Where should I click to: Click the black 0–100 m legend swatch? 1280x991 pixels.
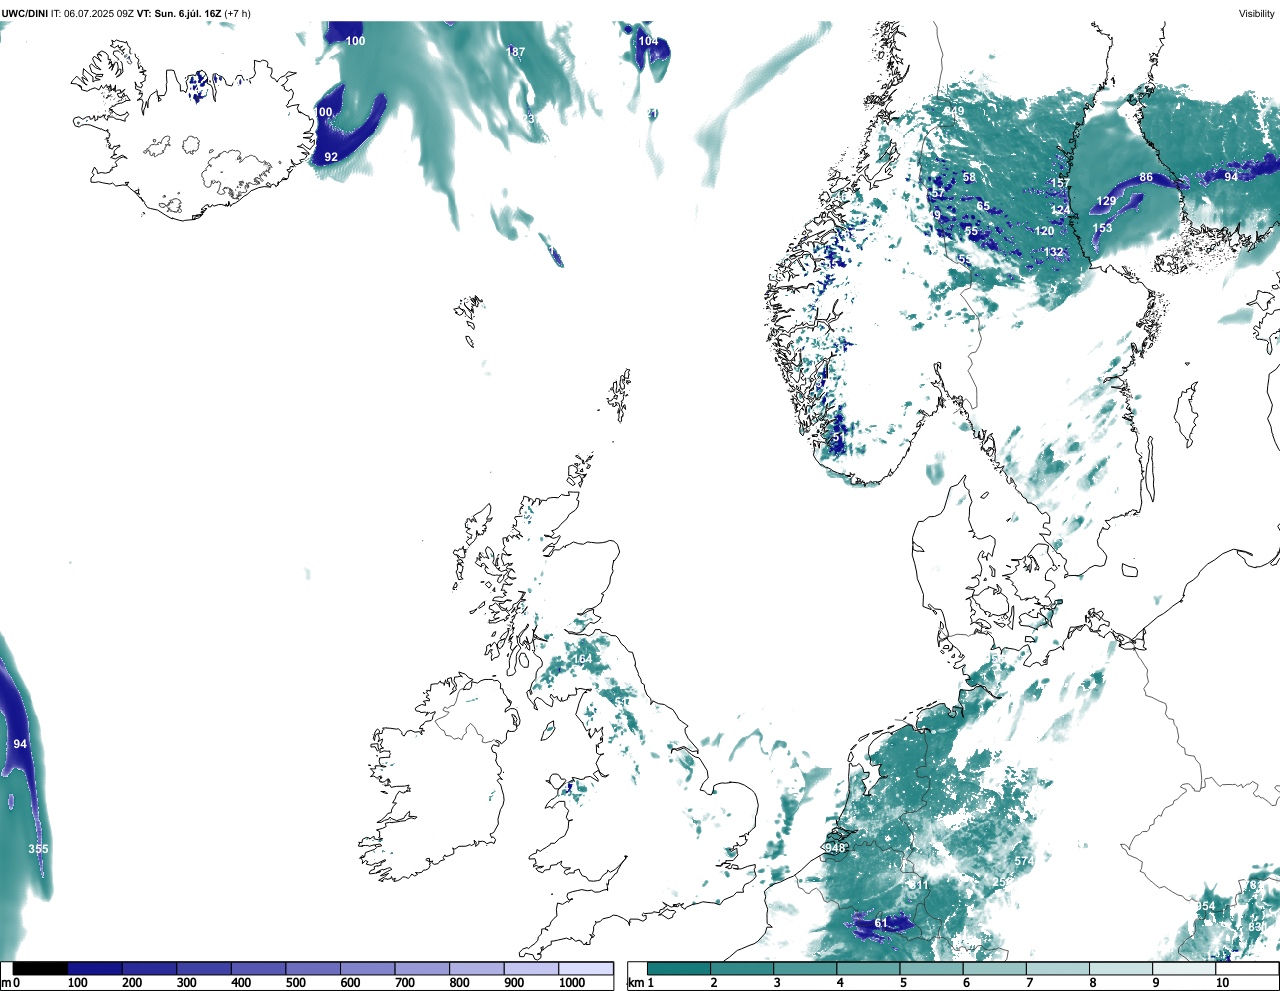point(41,969)
